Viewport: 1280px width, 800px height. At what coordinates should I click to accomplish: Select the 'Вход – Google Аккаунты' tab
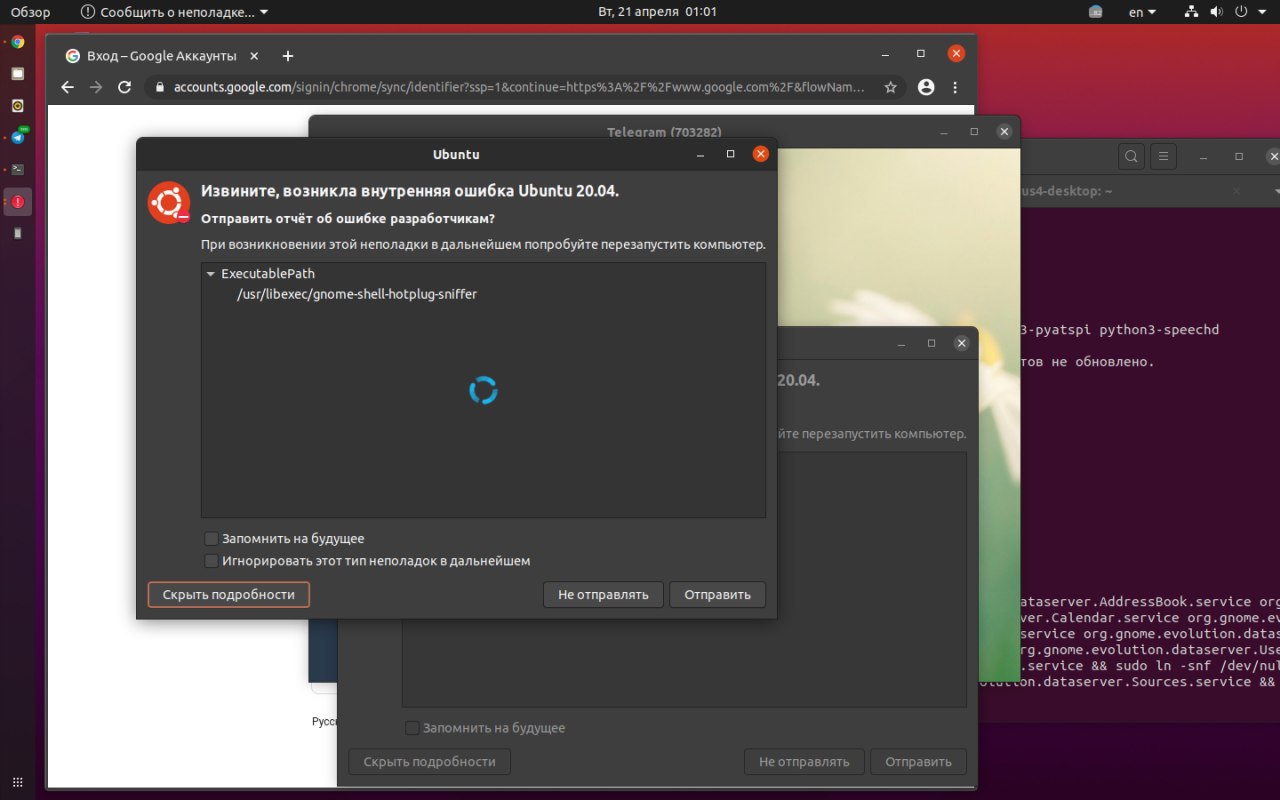[161, 56]
